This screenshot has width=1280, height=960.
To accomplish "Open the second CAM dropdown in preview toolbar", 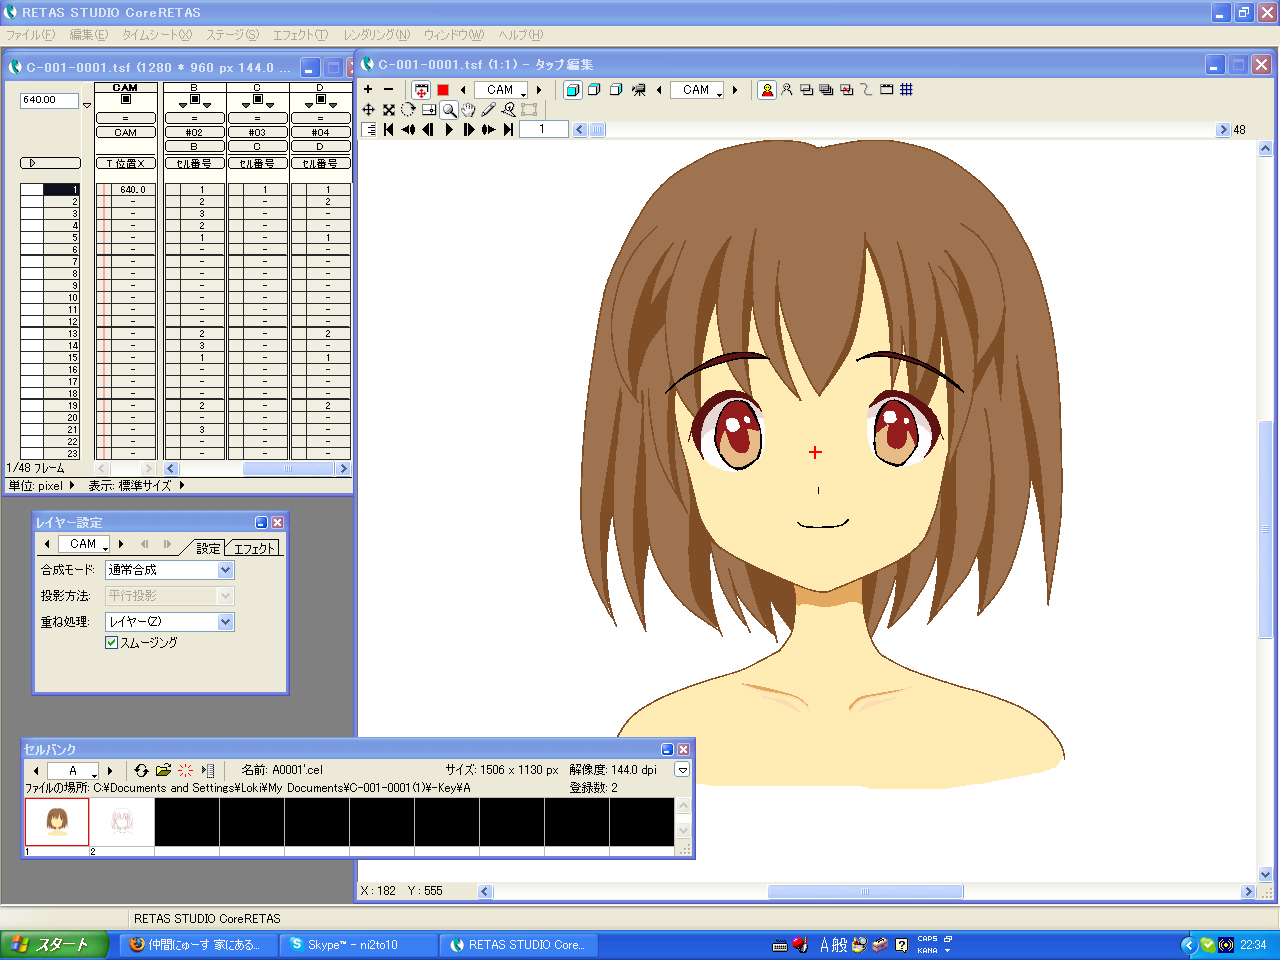I will point(697,90).
